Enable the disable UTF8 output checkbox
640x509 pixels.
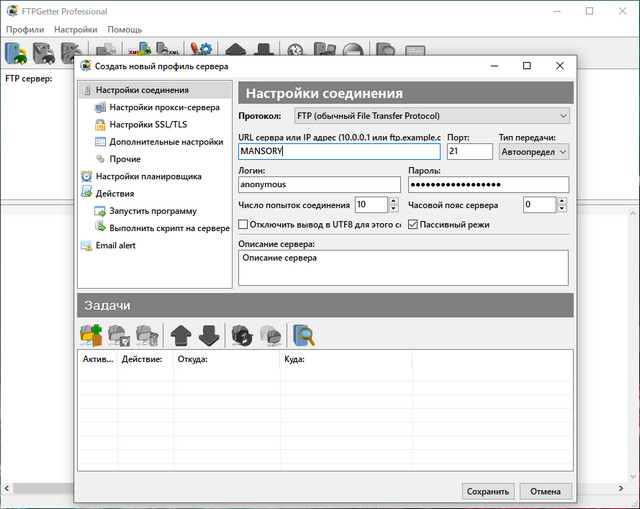pos(245,225)
